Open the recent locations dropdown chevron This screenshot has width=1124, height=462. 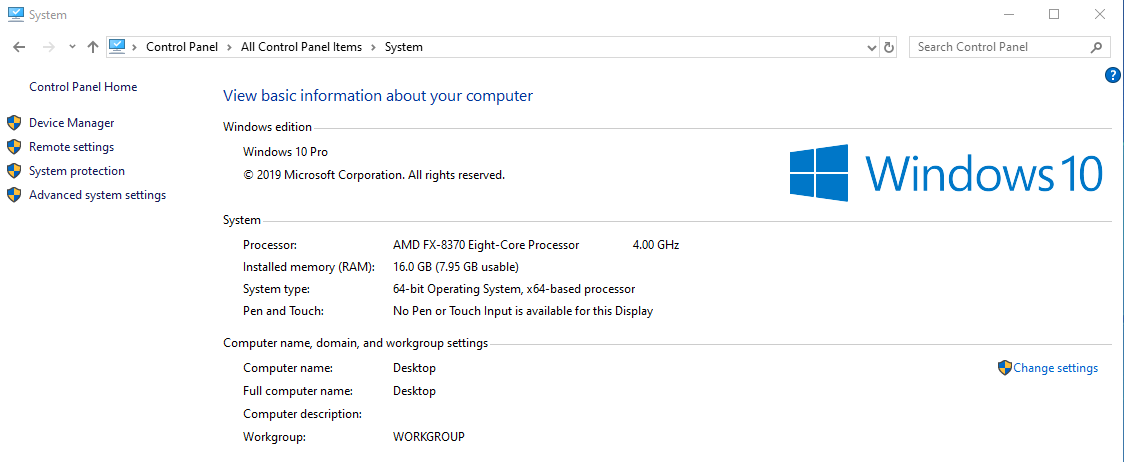(72, 47)
